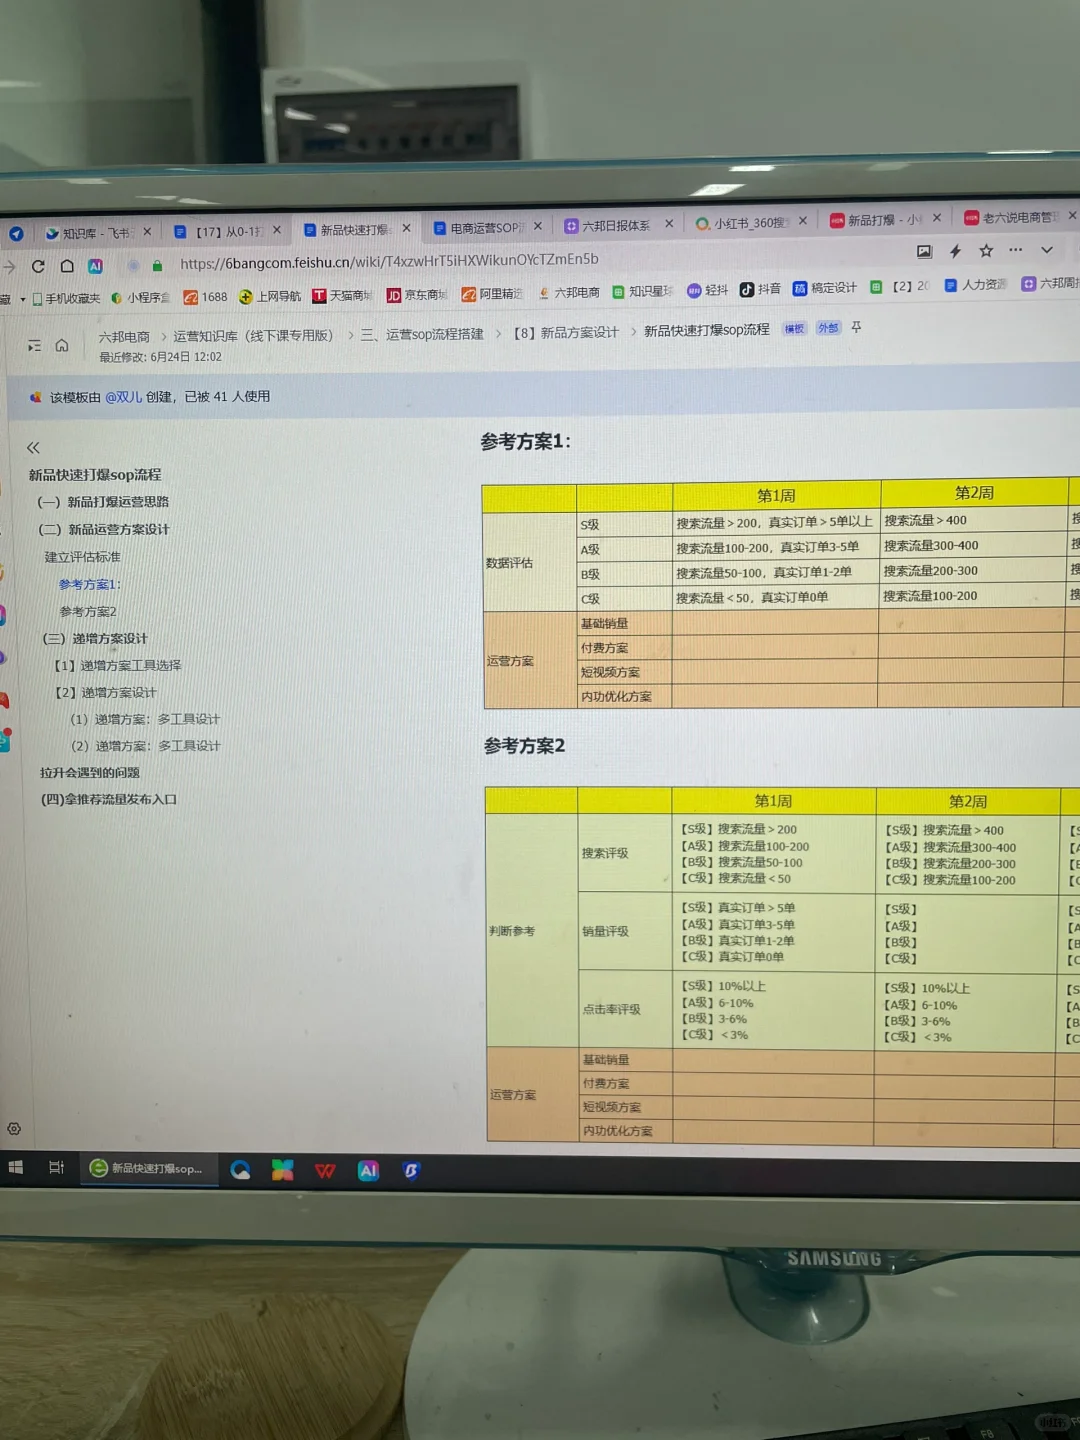
Task: Collapse the outline panel with the « button
Action: point(33,448)
